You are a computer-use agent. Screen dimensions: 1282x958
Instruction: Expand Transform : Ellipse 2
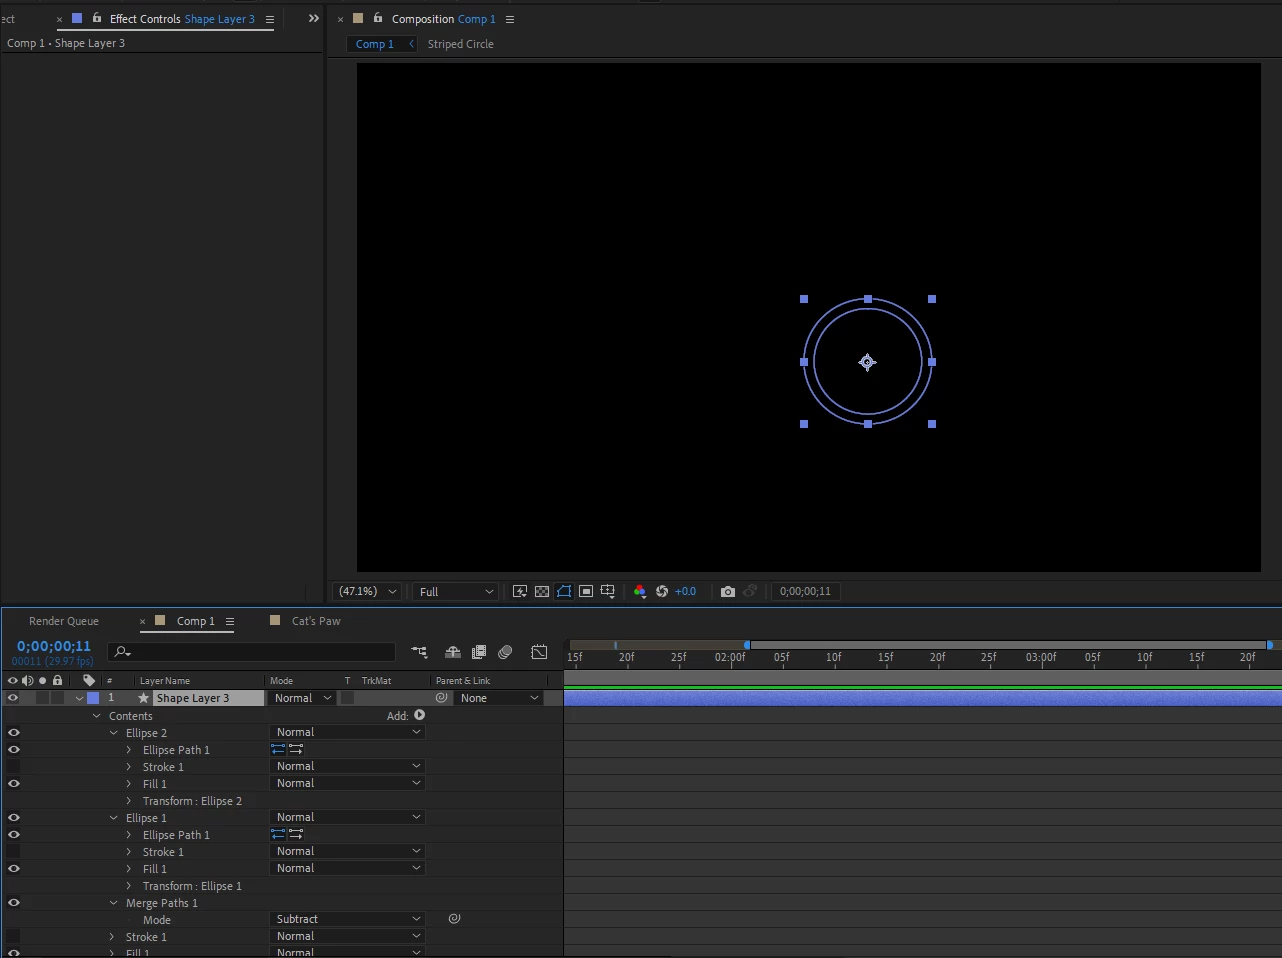(x=129, y=801)
